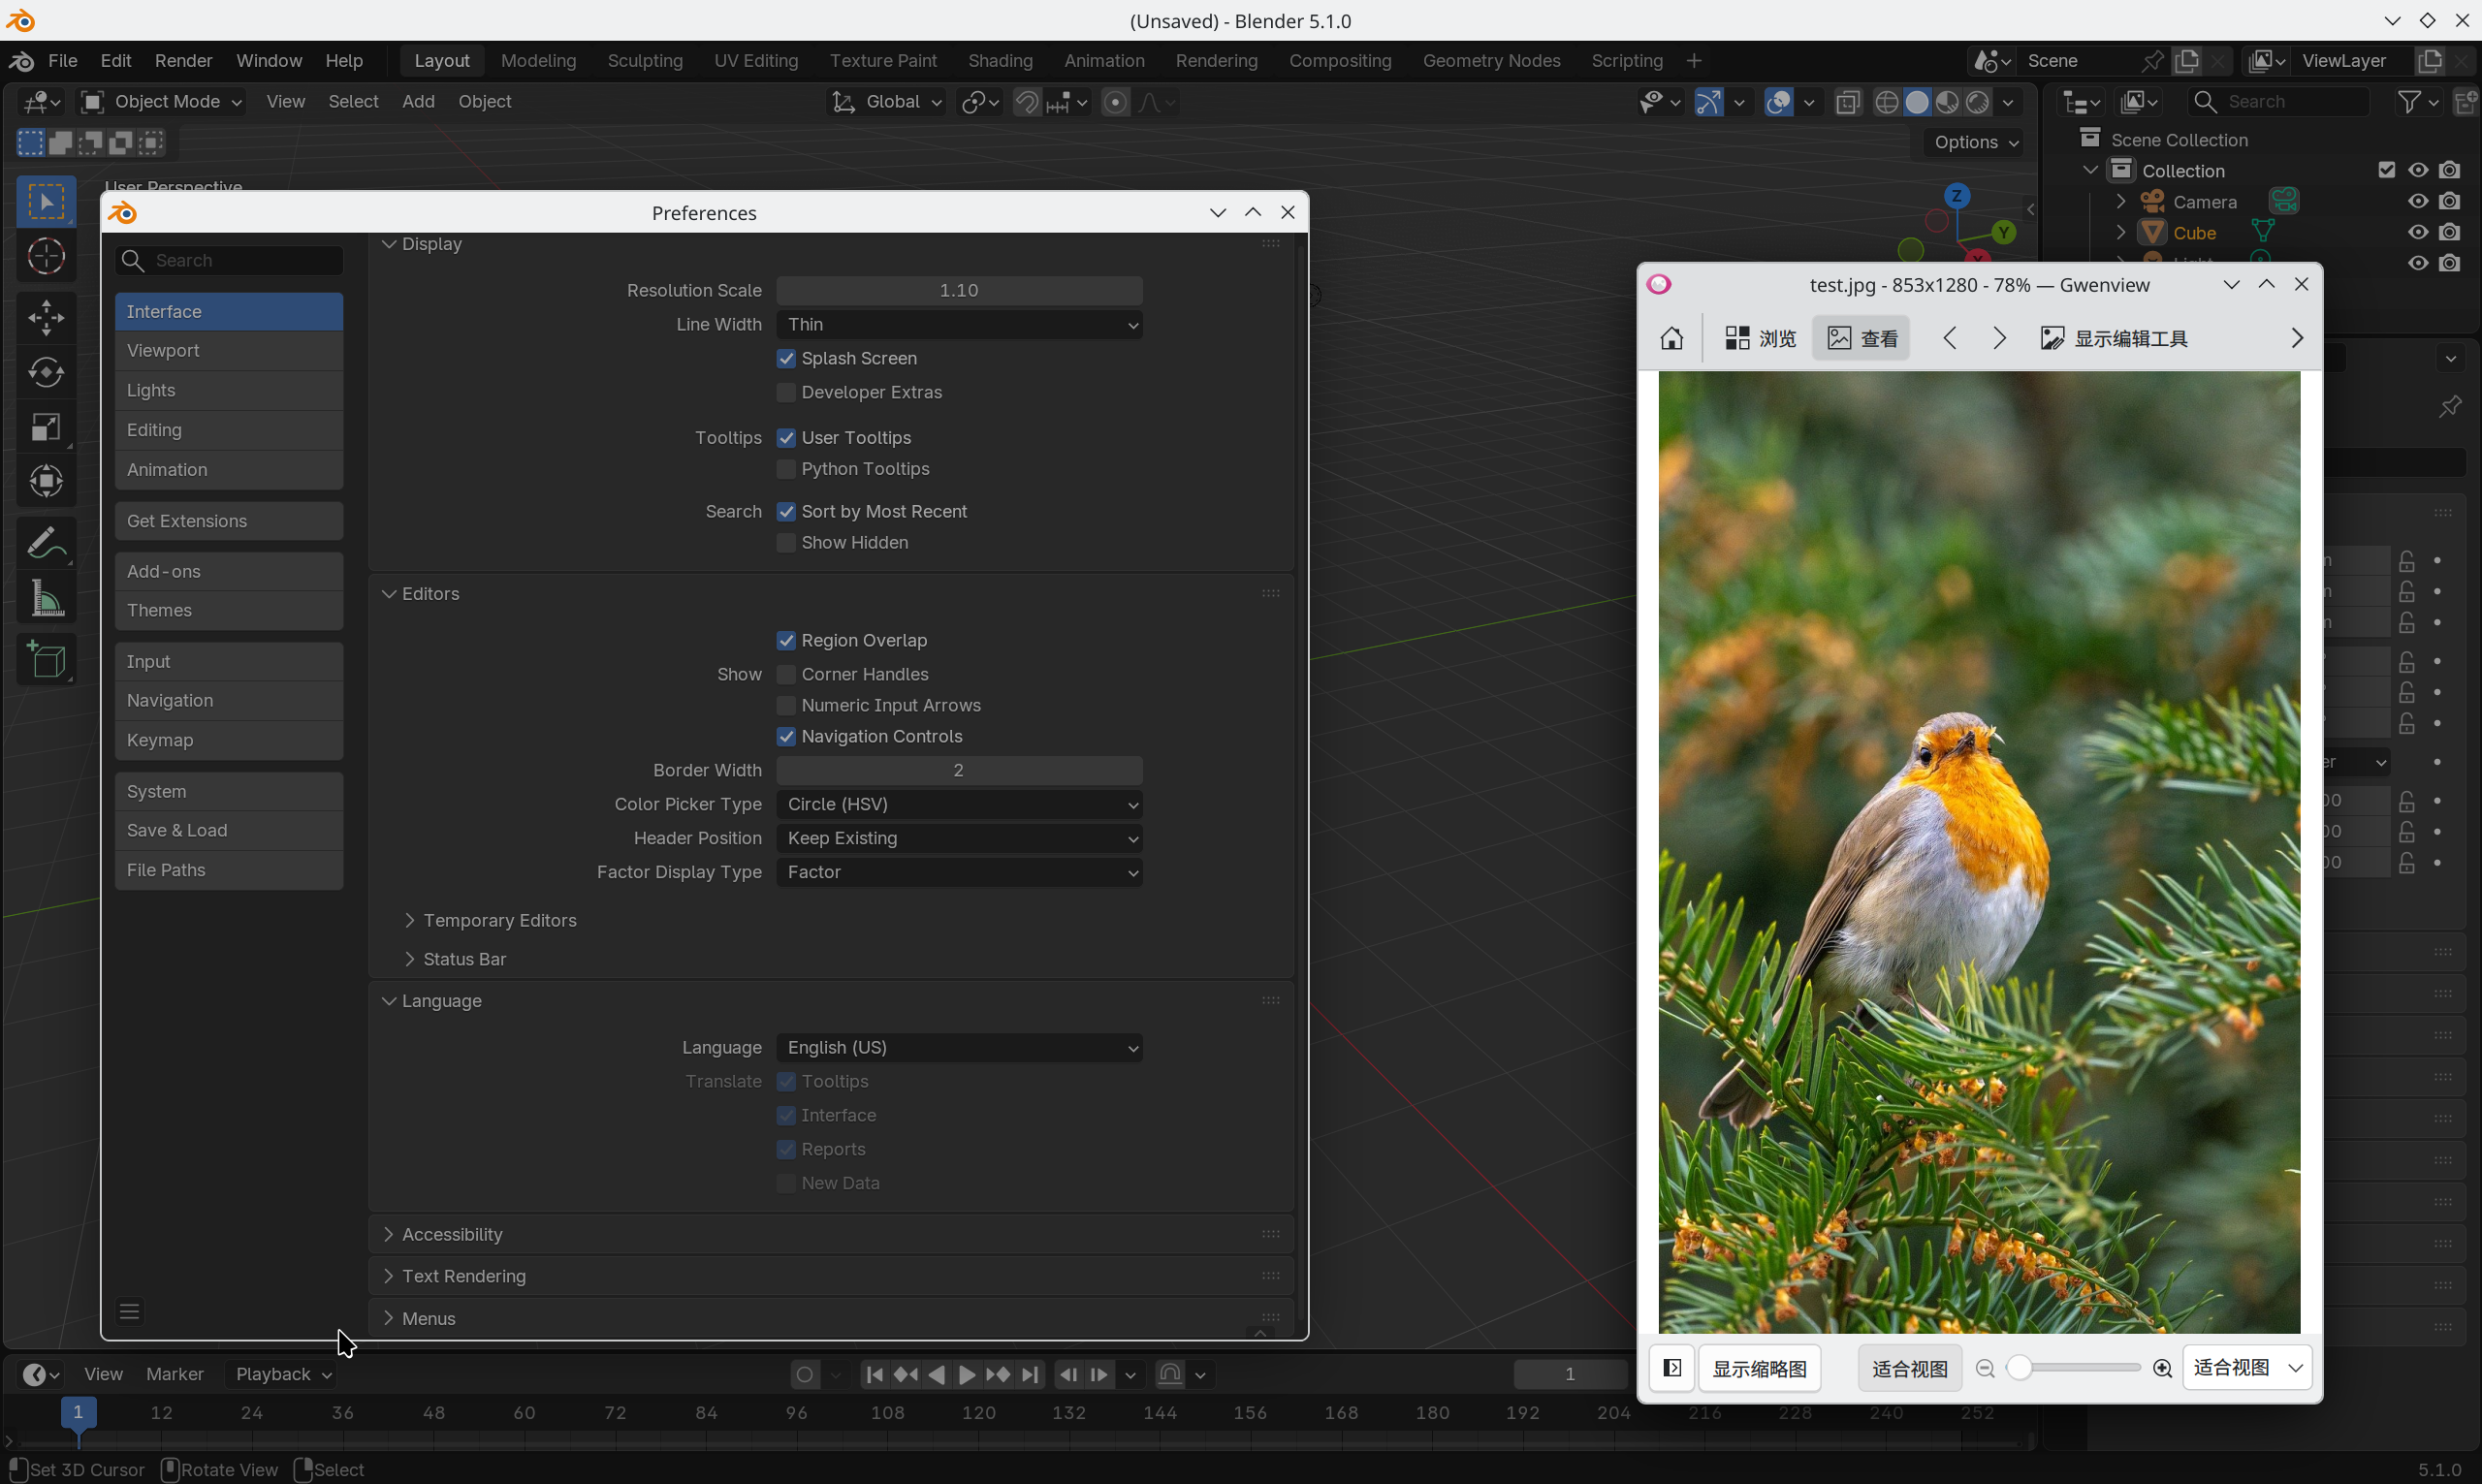Open the Language selection dropdown

tap(958, 1047)
